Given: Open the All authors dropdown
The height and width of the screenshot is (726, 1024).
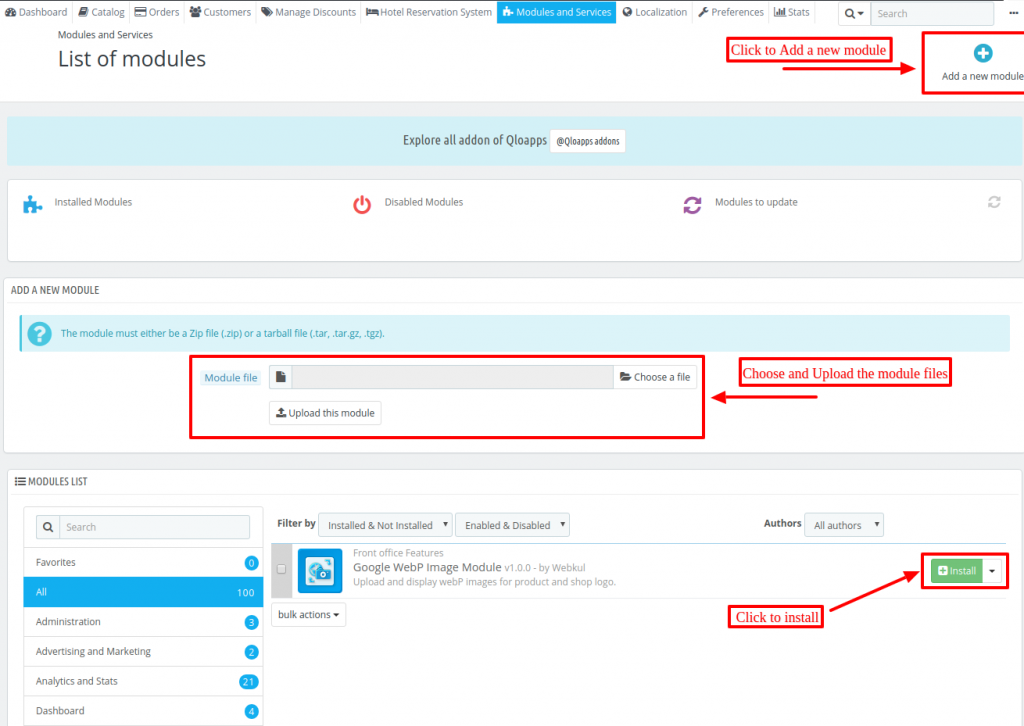Looking at the screenshot, I should (x=844, y=525).
